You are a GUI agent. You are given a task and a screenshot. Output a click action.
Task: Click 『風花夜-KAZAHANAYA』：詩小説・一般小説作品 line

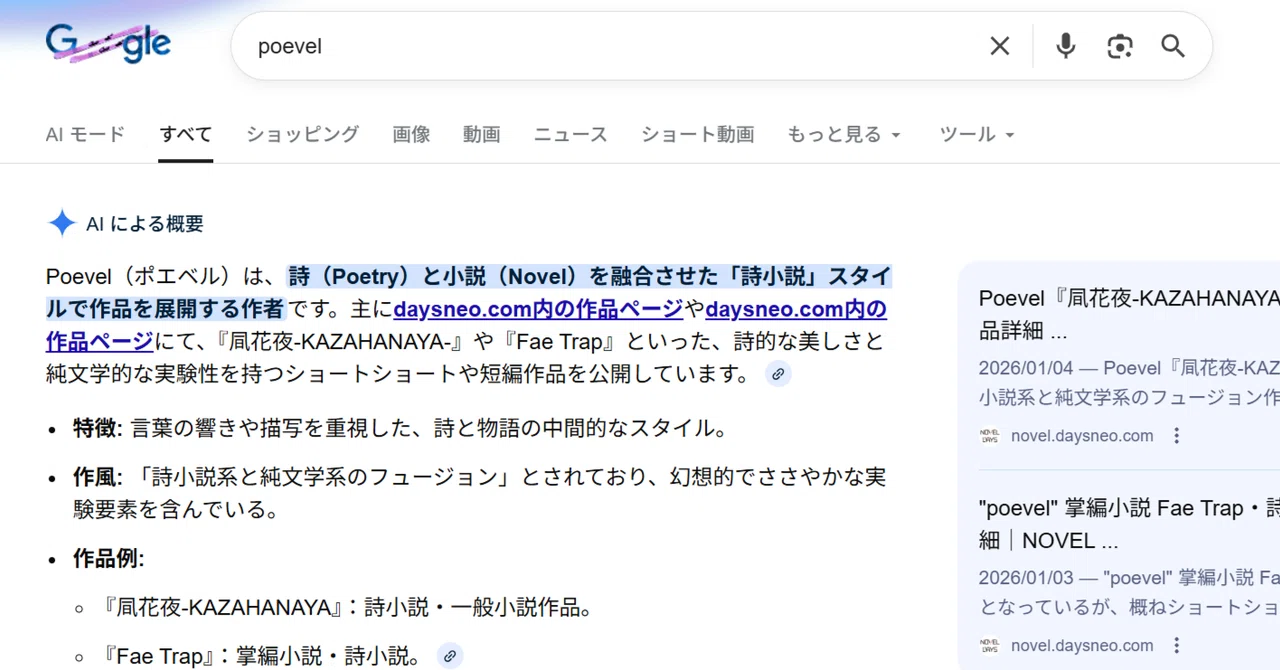[x=346, y=607]
